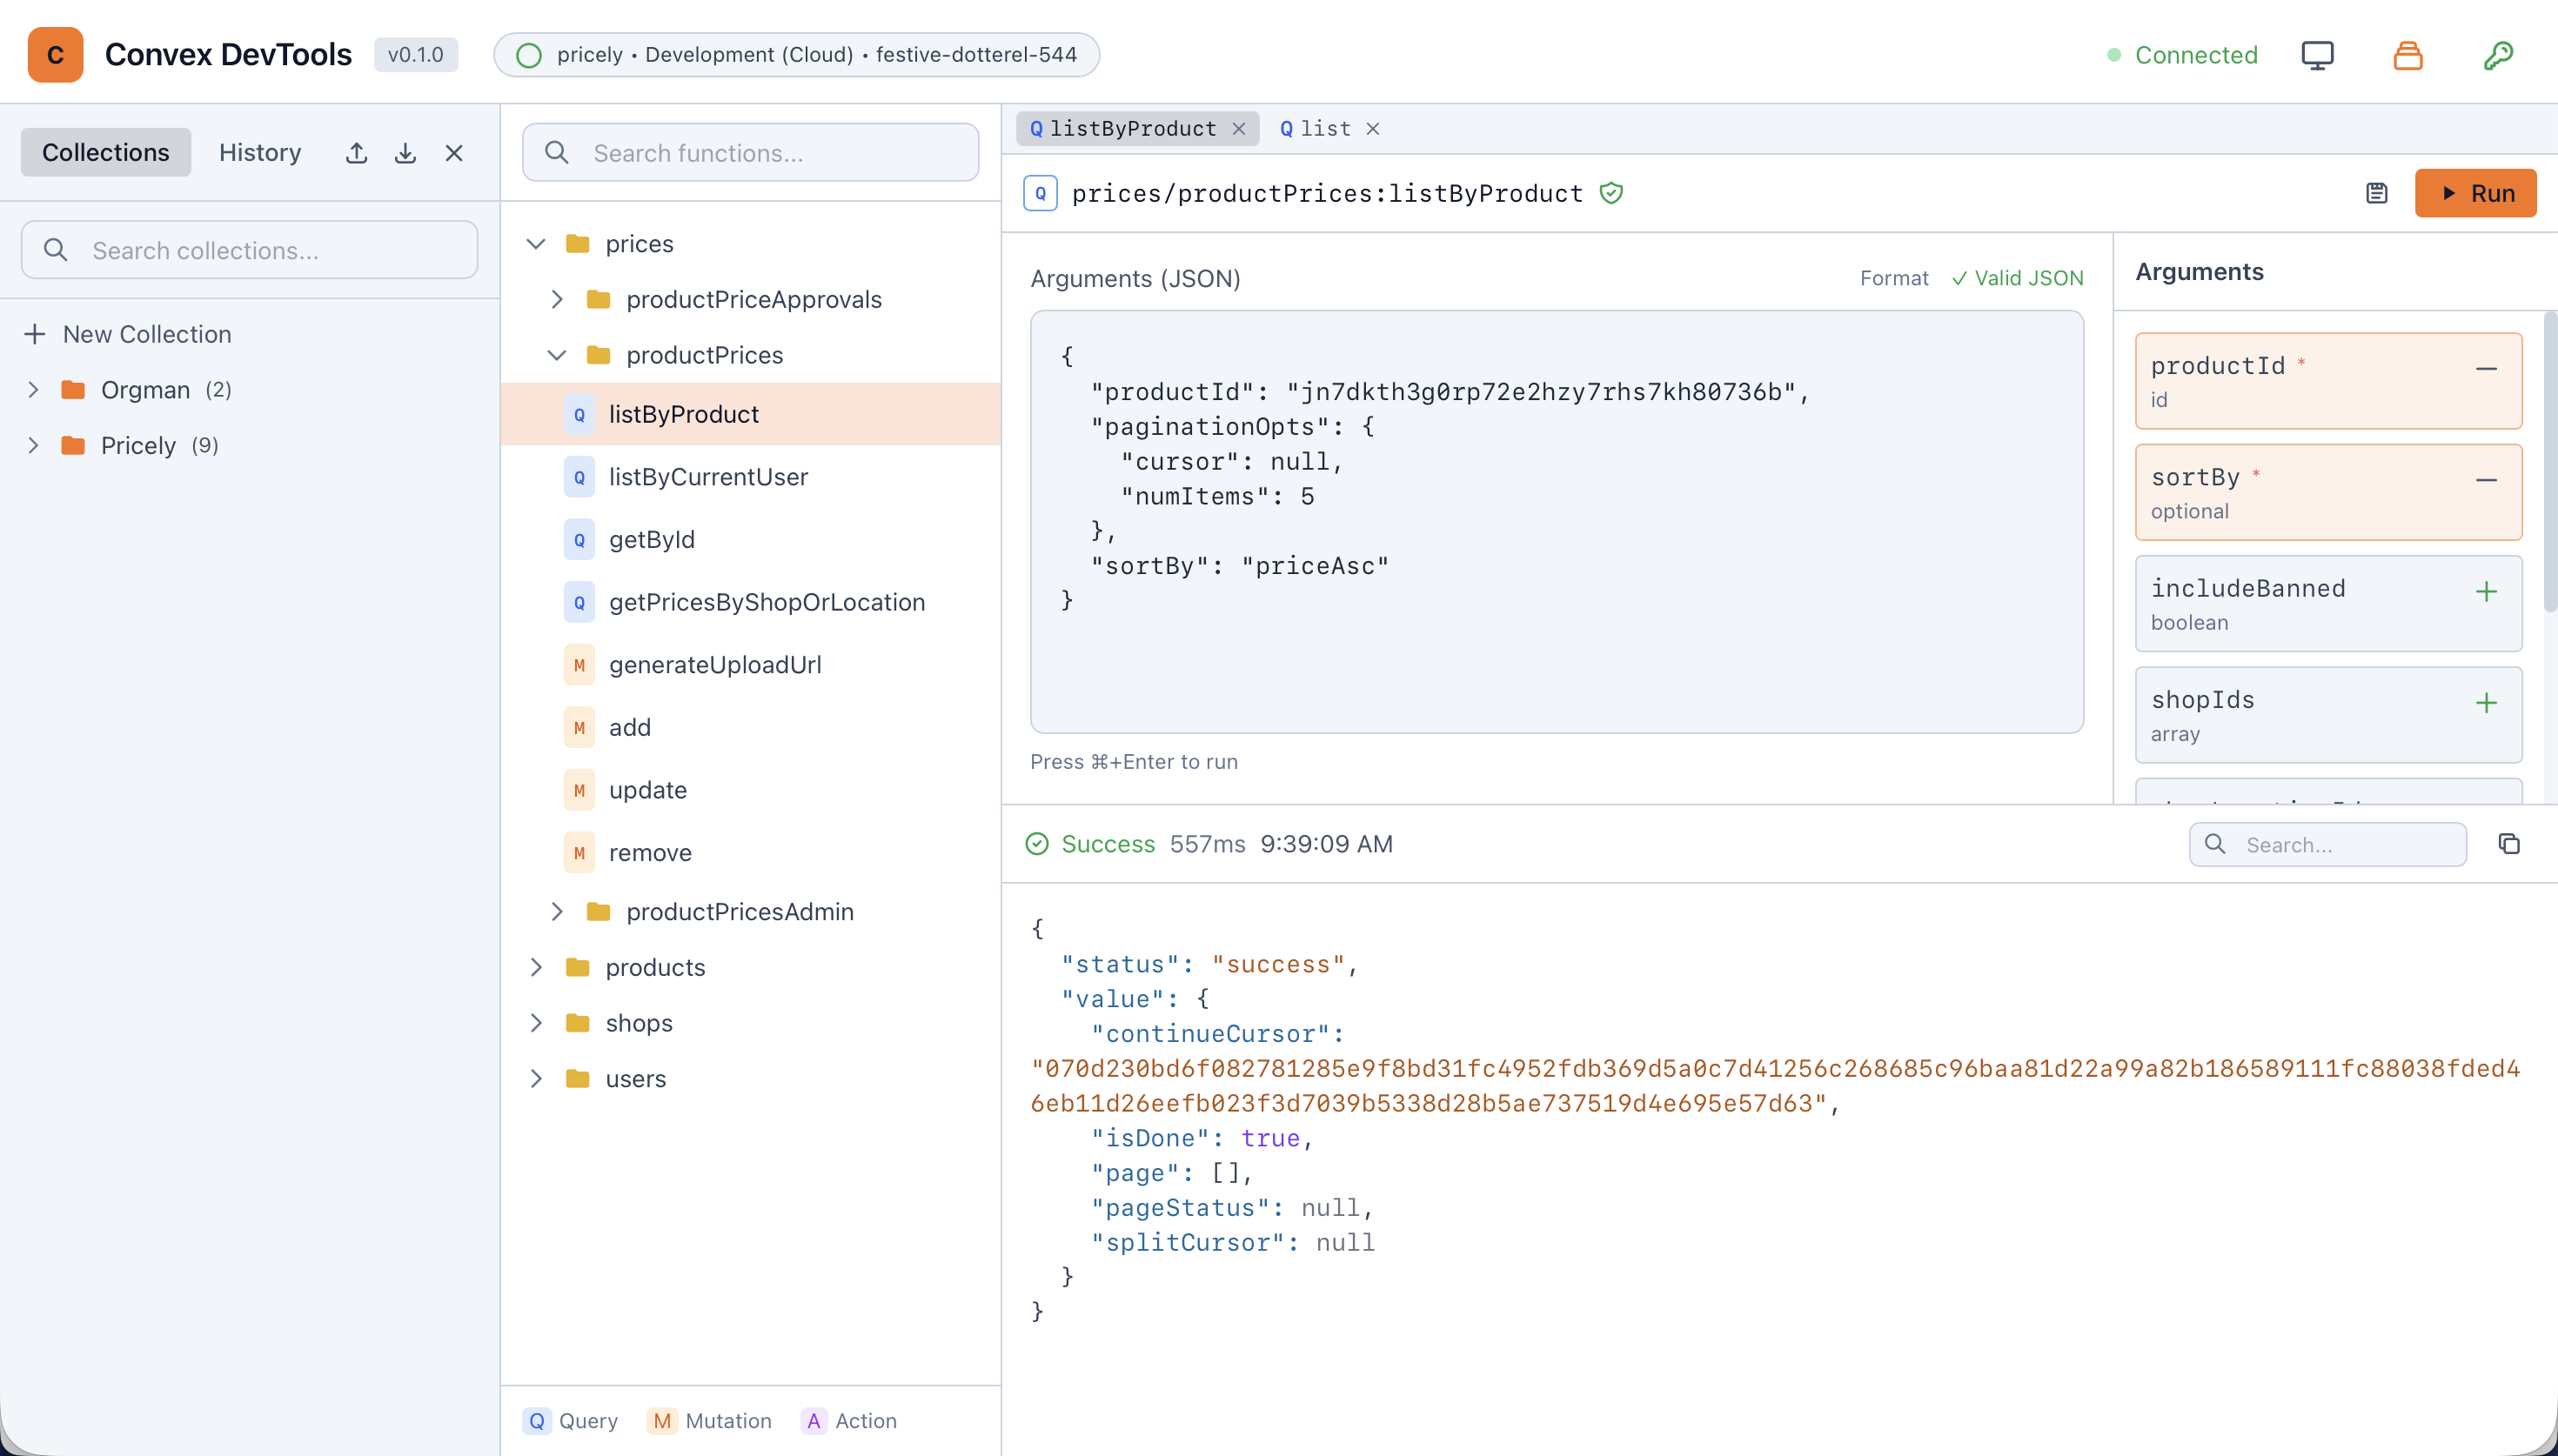Open the orange storage archive icon
The image size is (2558, 1456).
2408,55
